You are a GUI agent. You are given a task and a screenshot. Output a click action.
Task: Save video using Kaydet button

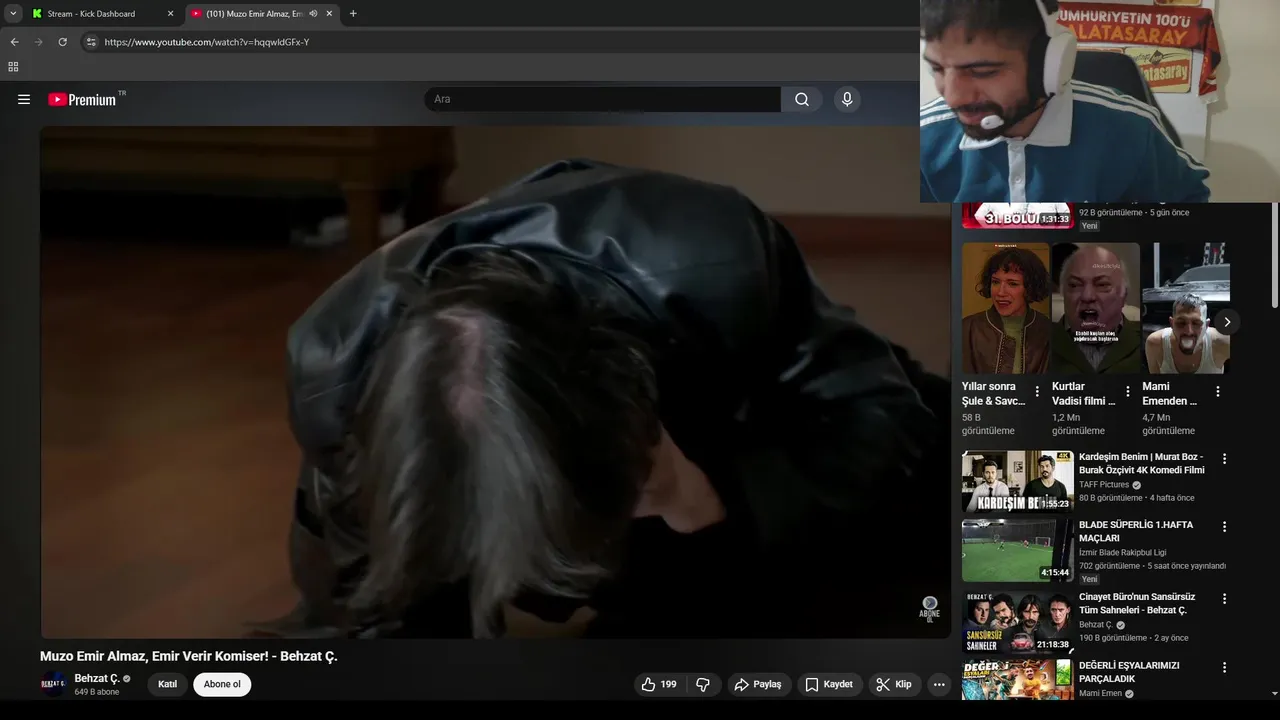(x=829, y=684)
